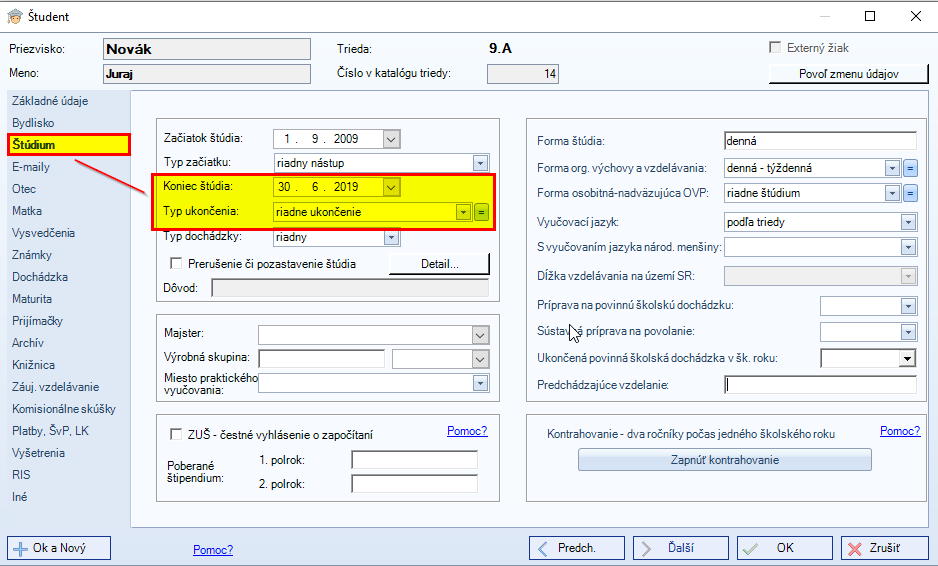Click the Ok a Nový button
938x566 pixels.
coord(59,548)
